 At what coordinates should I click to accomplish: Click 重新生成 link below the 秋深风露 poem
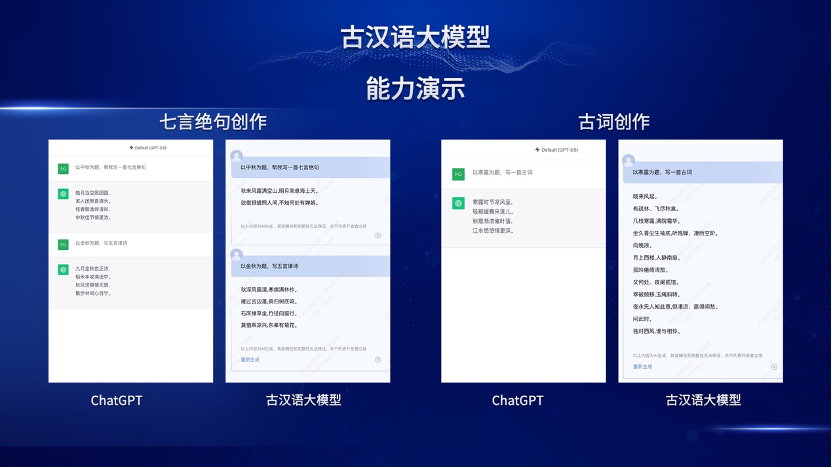[251, 359]
